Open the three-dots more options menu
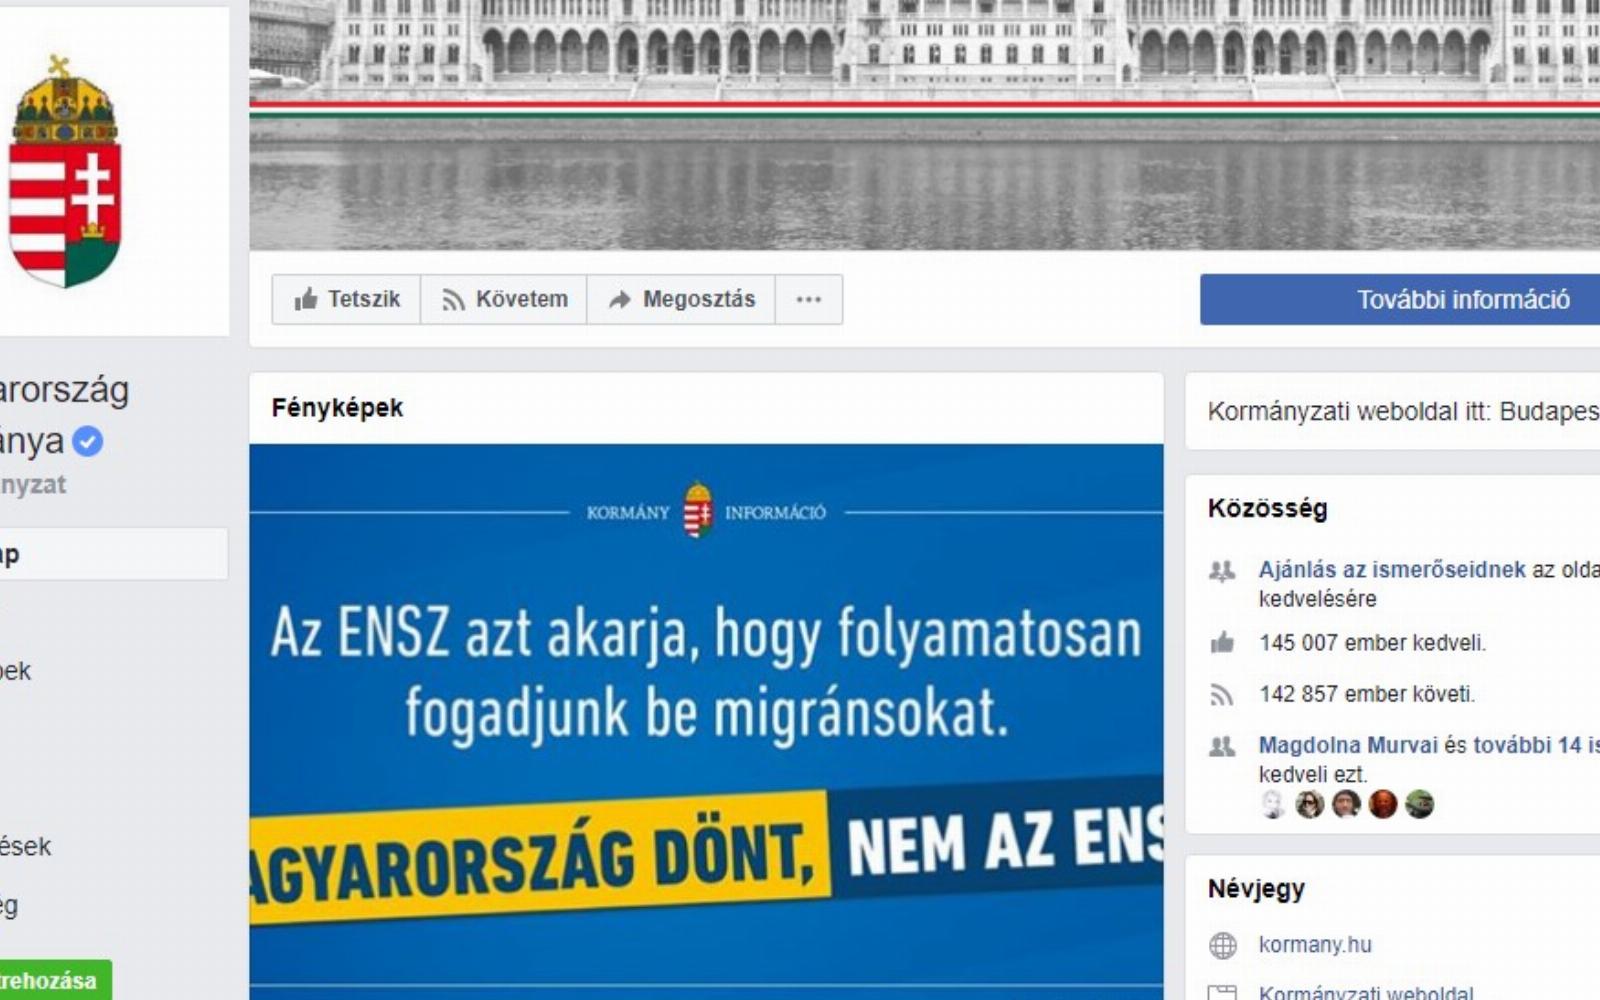This screenshot has height=1000, width=1600. pos(809,299)
